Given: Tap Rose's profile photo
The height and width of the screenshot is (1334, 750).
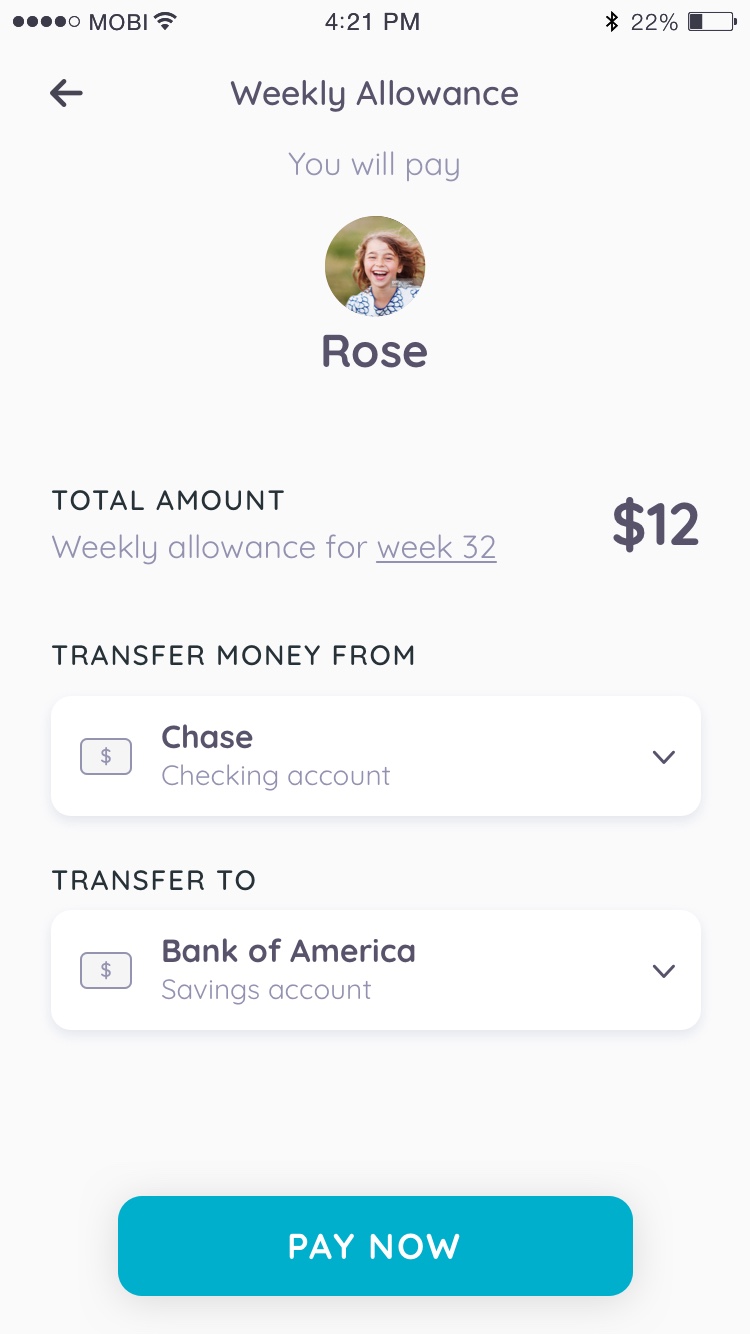Looking at the screenshot, I should (x=375, y=266).
